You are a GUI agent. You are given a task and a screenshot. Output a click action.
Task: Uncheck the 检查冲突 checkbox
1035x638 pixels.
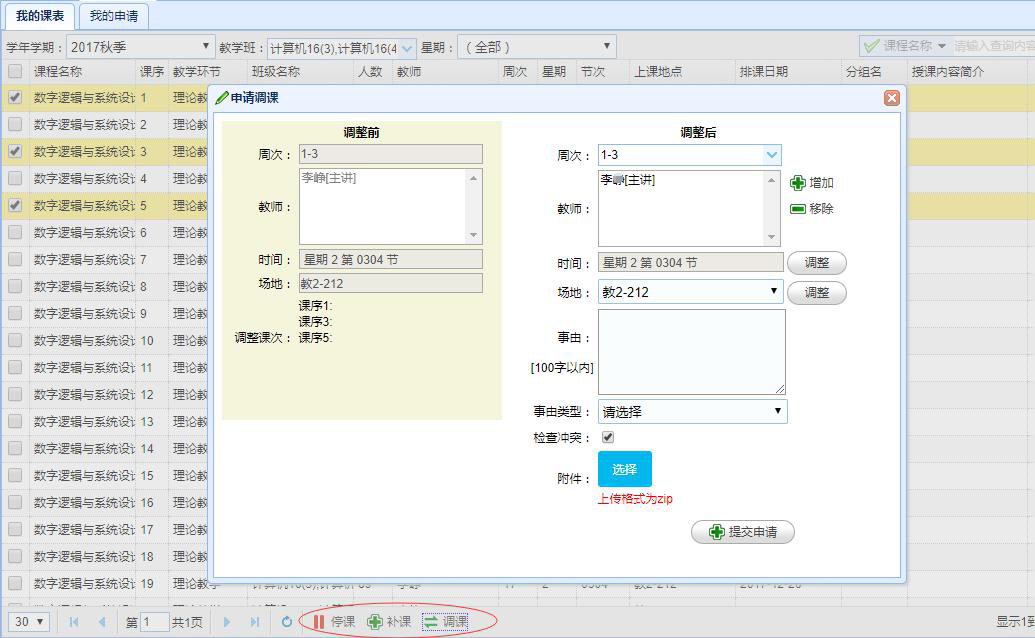point(608,437)
